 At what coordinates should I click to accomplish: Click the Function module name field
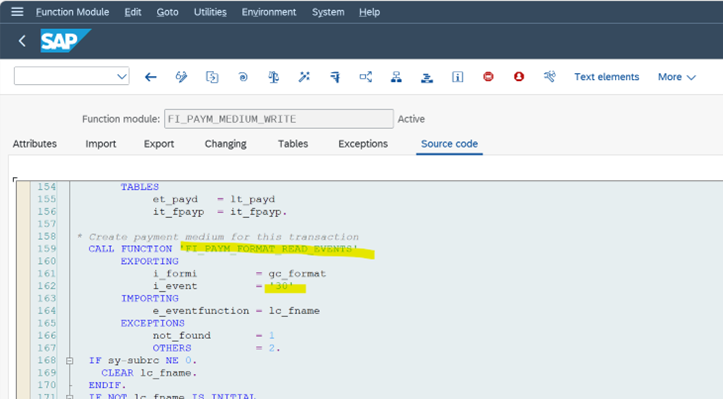pyautogui.click(x=279, y=119)
